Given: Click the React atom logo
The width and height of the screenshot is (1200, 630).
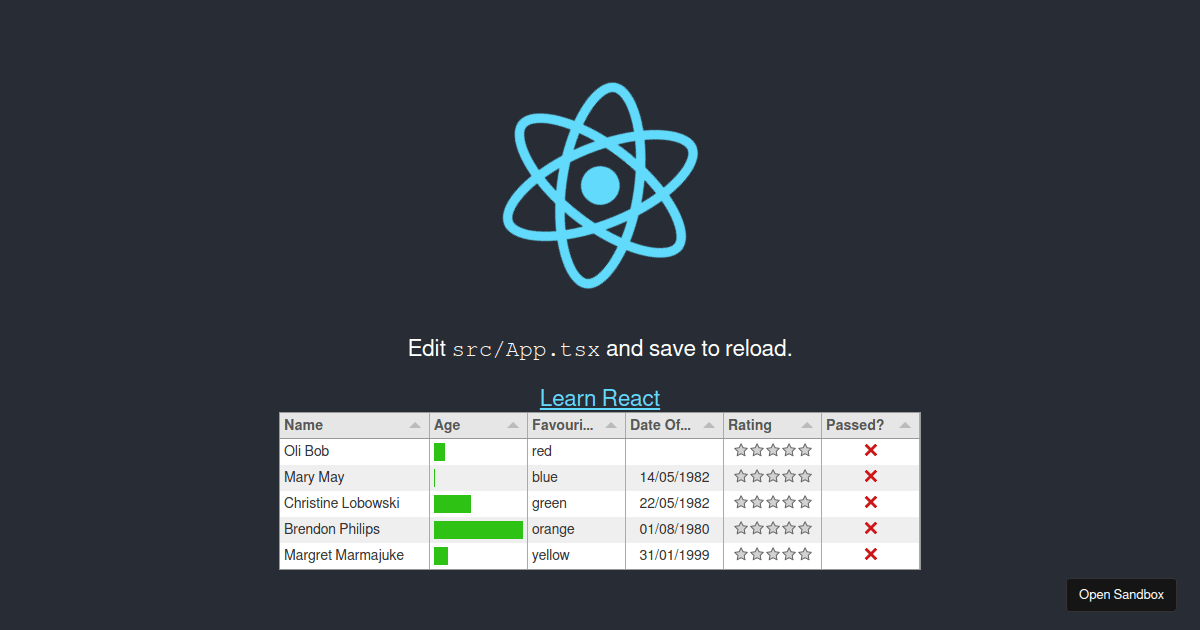Looking at the screenshot, I should coord(600,186).
